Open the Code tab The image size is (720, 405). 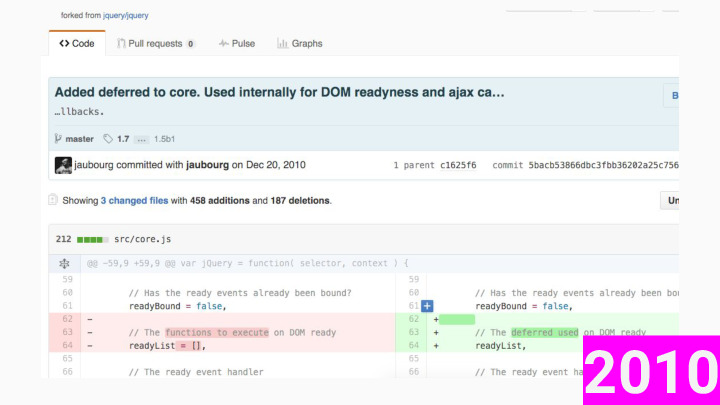[x=76, y=44]
